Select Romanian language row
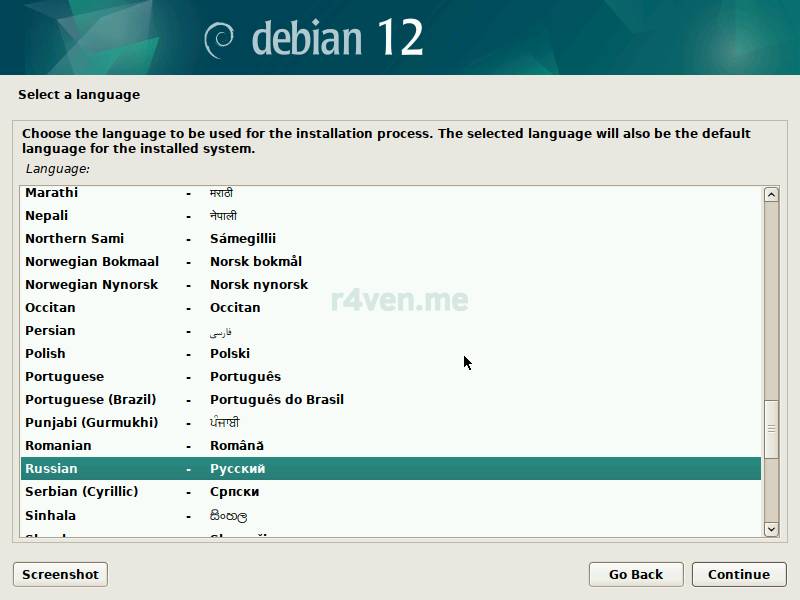Screen dimensions: 800x600 (58, 446)
